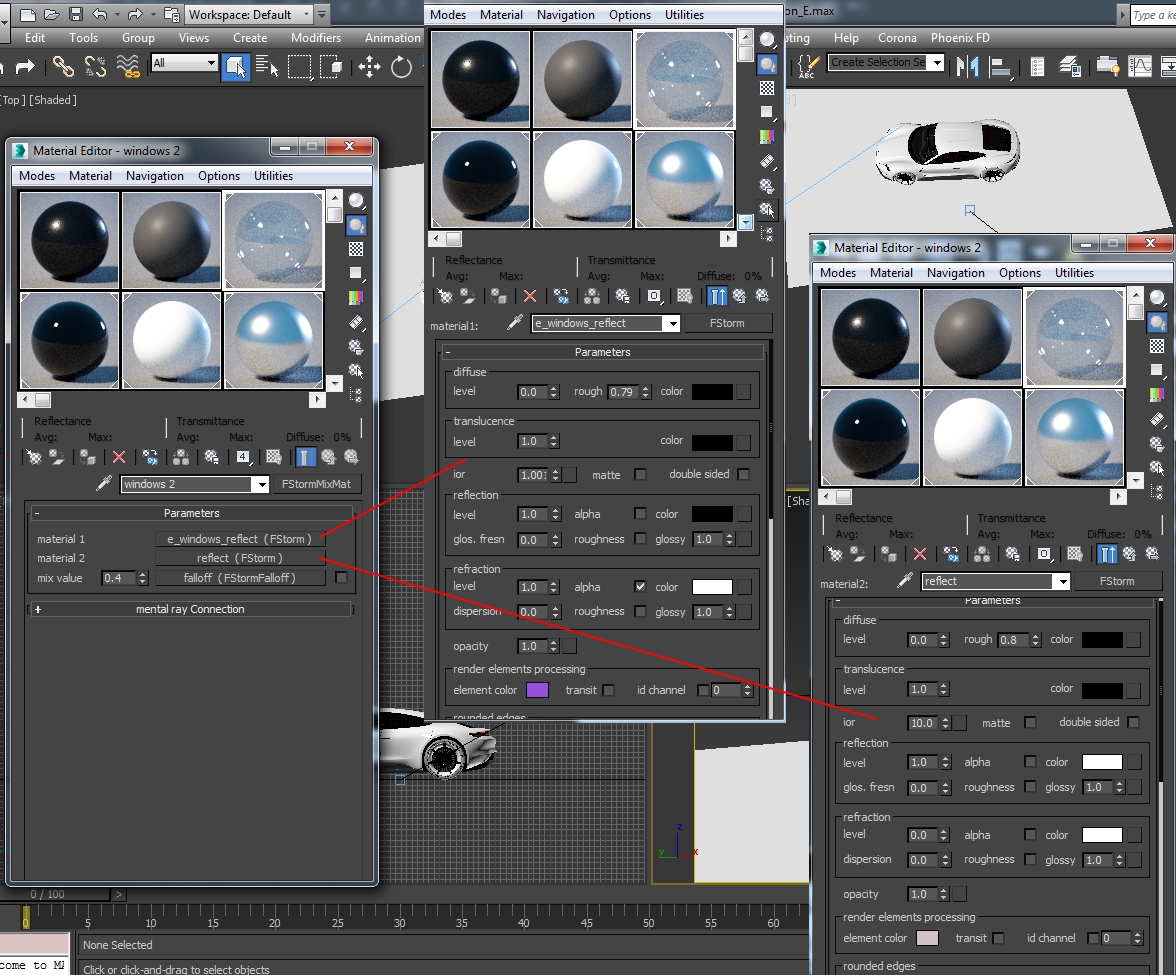
Task: Click the purple element color swatch
Action: (x=537, y=690)
